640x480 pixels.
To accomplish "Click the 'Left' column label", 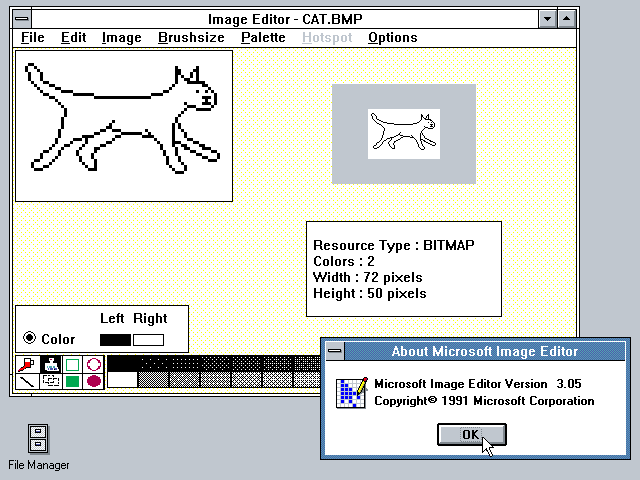I will click(112, 318).
